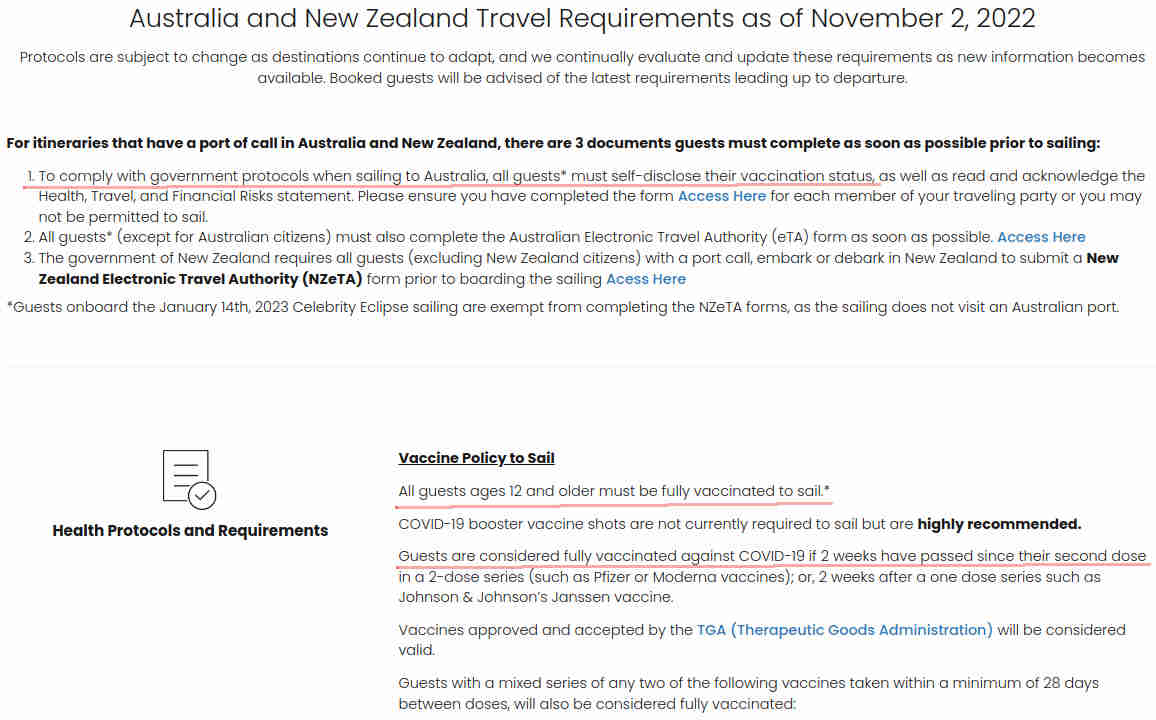Select the Health Protocols and Requirements heading
1156x720 pixels.
pos(190,531)
